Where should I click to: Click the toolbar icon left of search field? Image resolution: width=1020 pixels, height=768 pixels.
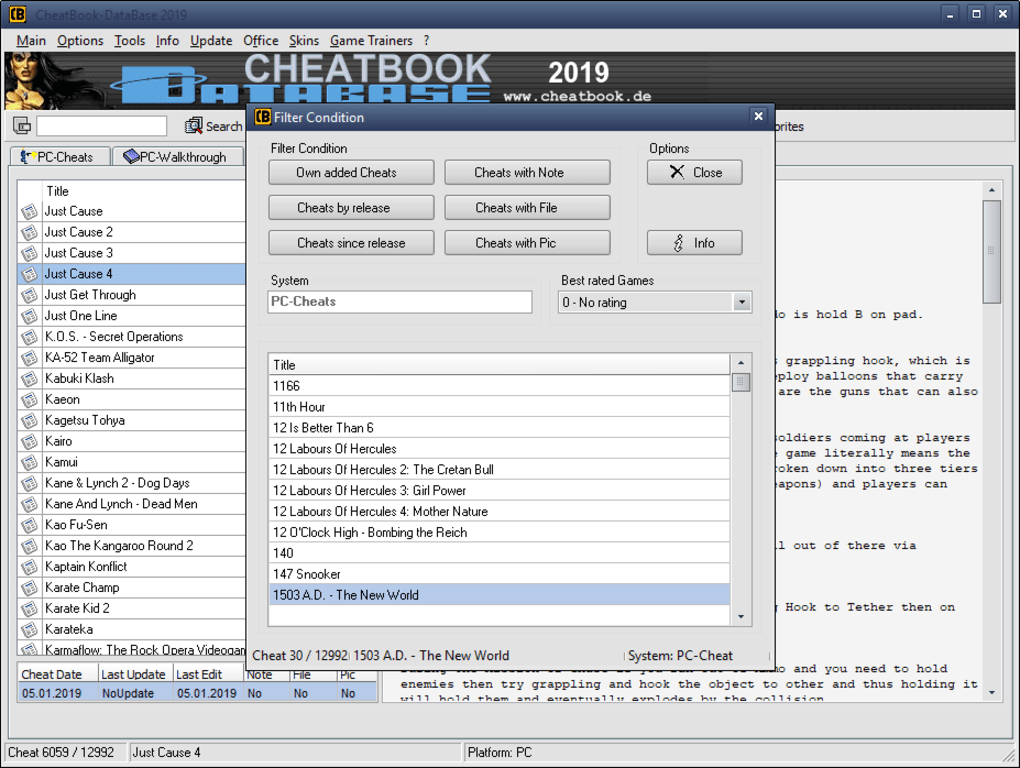pos(21,126)
